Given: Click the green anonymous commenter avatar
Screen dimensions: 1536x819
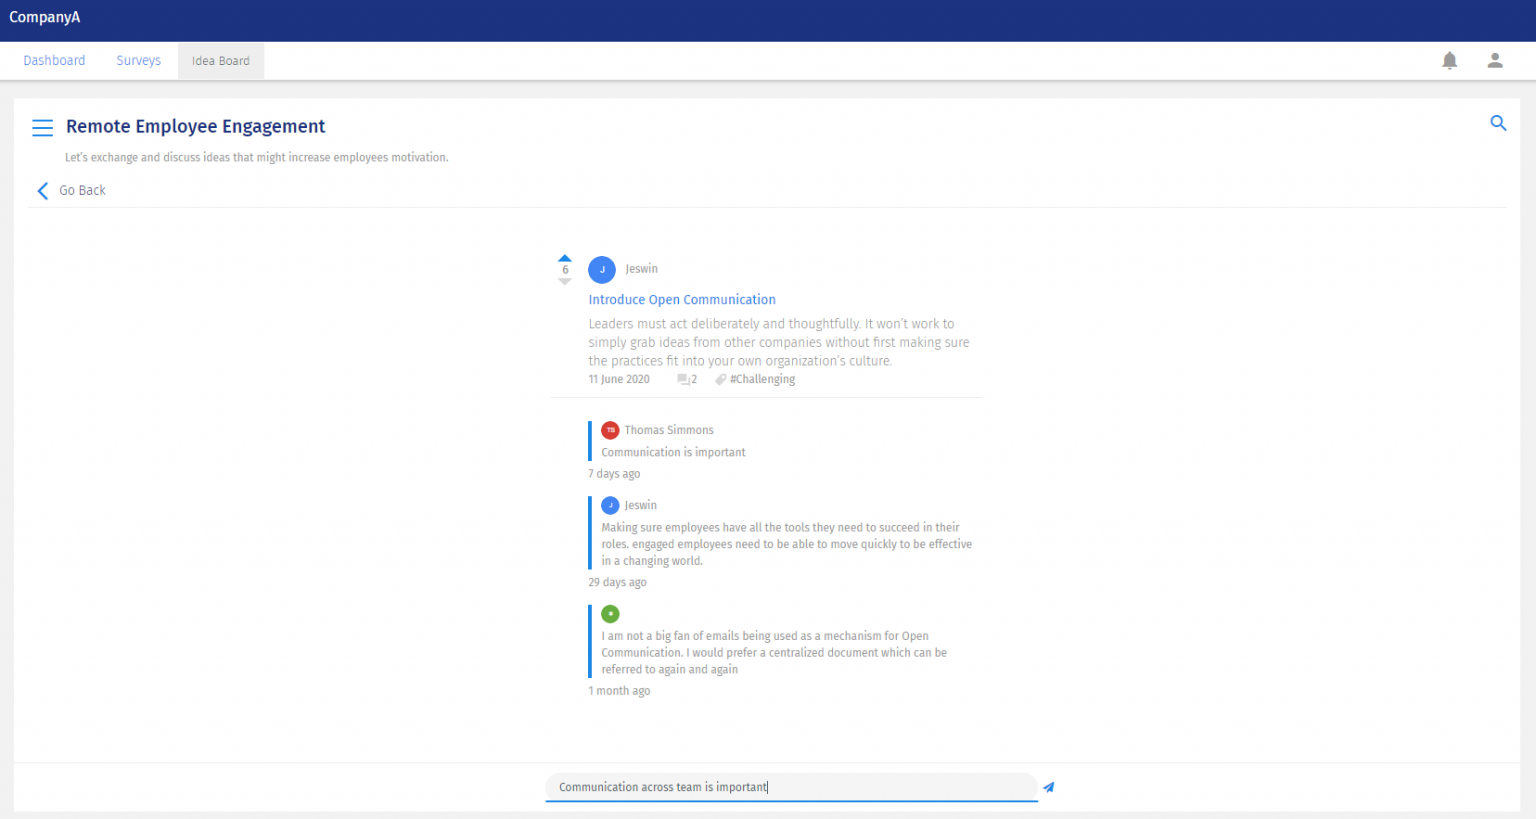Looking at the screenshot, I should [x=610, y=614].
